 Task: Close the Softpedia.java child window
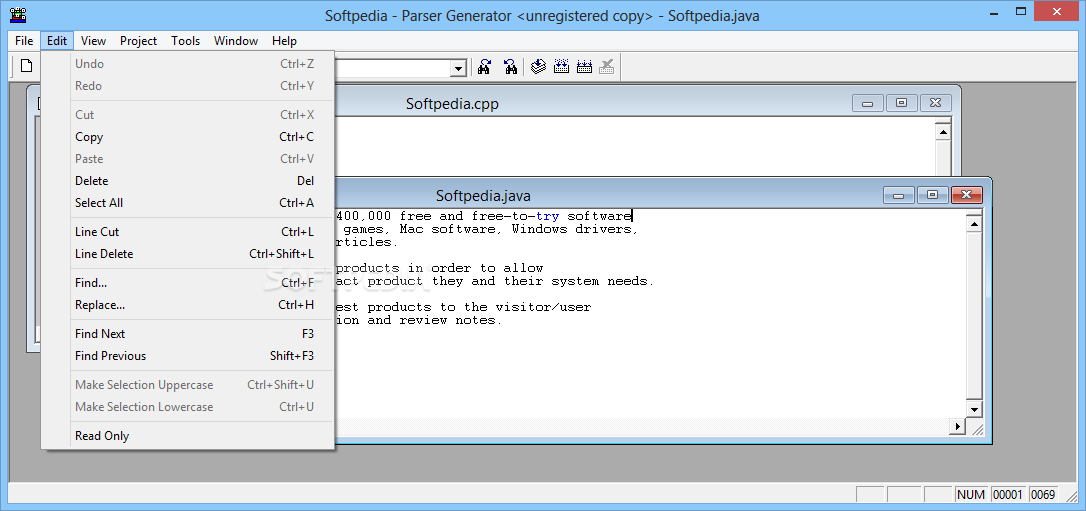coord(967,195)
